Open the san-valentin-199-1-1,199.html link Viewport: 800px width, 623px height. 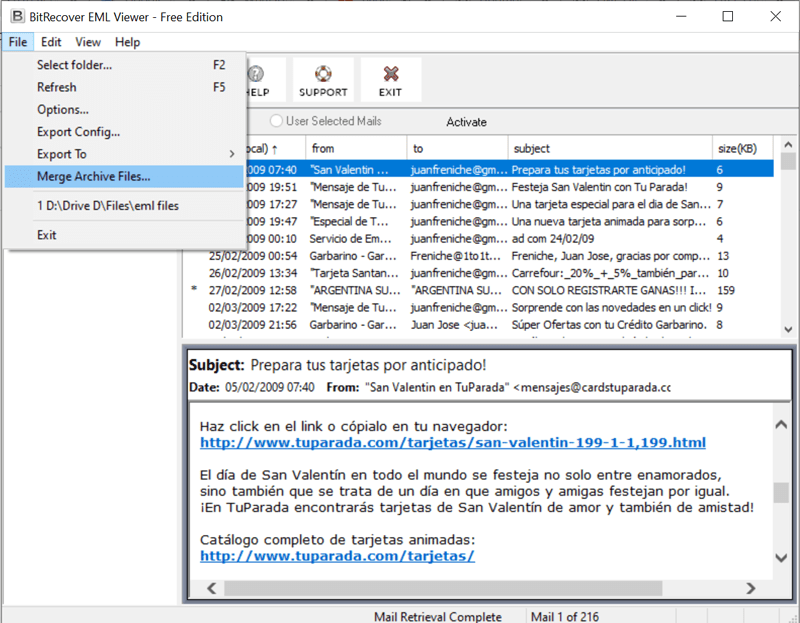[453, 442]
